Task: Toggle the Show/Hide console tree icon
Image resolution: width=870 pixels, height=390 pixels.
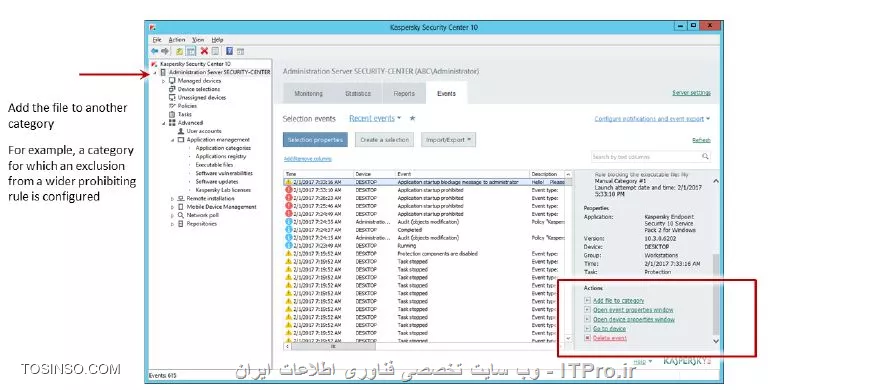Action: tap(190, 51)
